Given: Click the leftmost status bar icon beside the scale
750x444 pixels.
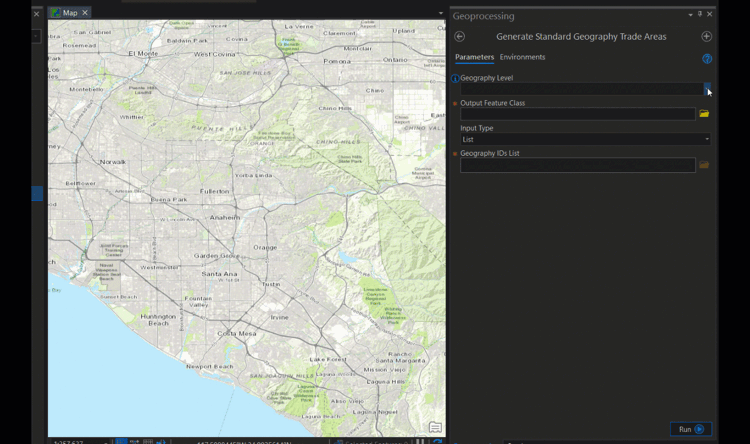Looking at the screenshot, I should click(x=121, y=441).
